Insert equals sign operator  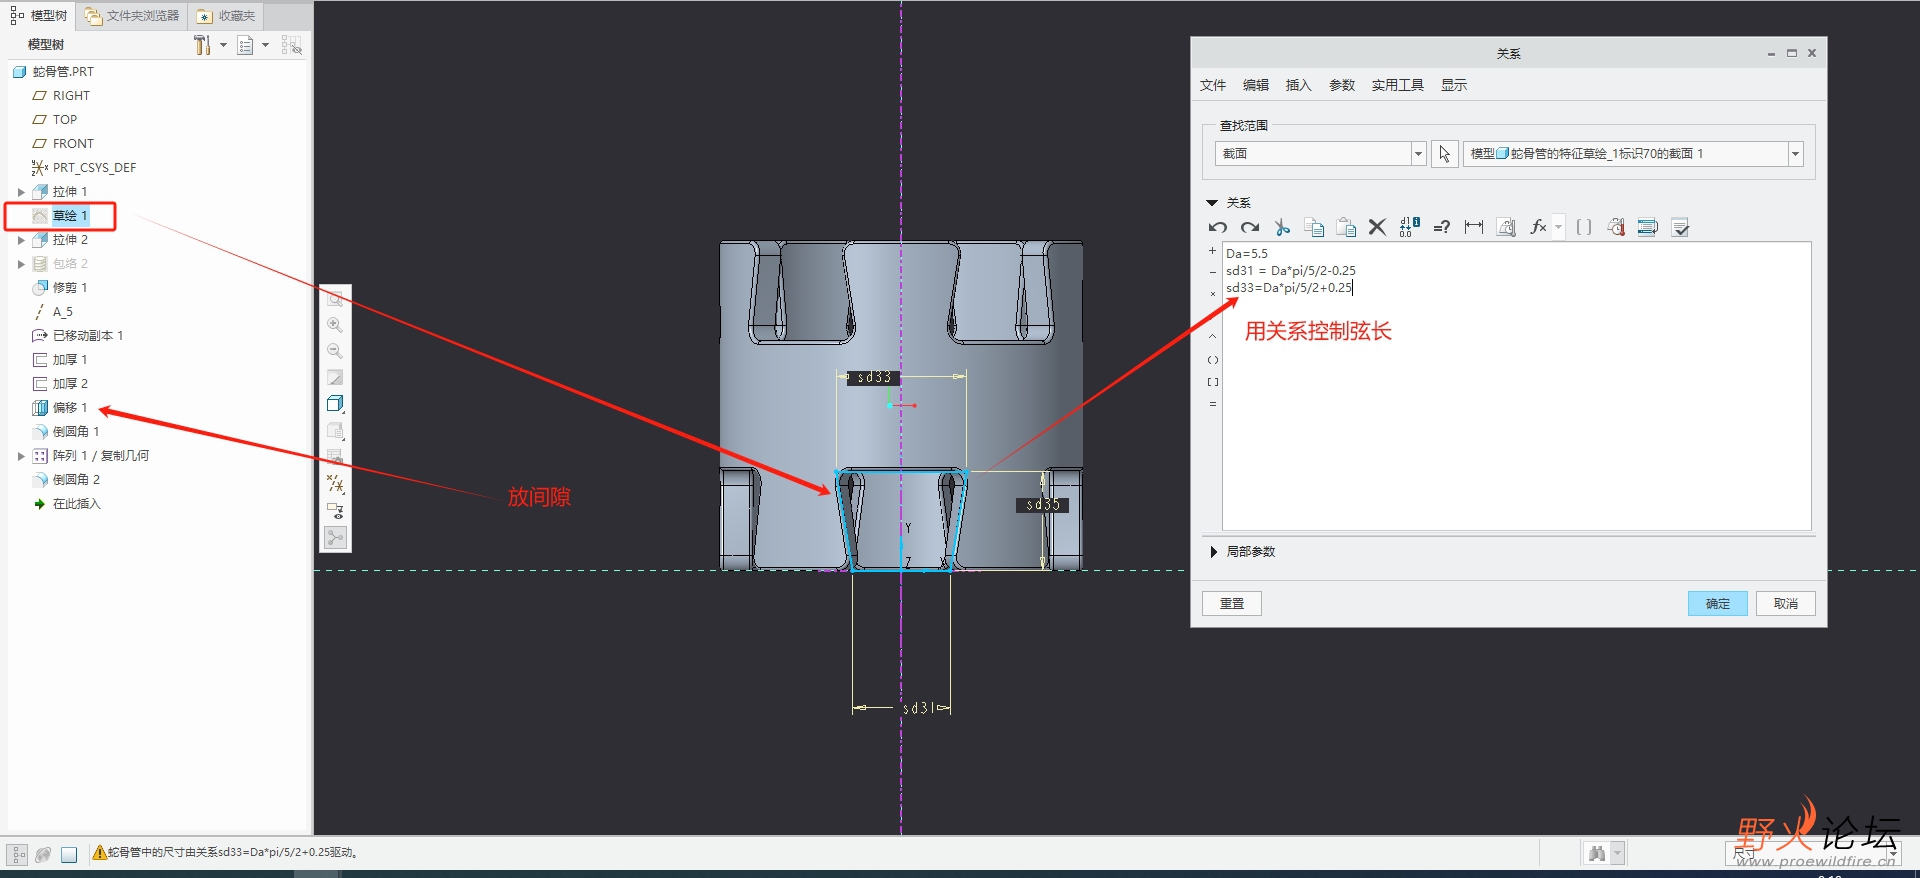(1212, 404)
